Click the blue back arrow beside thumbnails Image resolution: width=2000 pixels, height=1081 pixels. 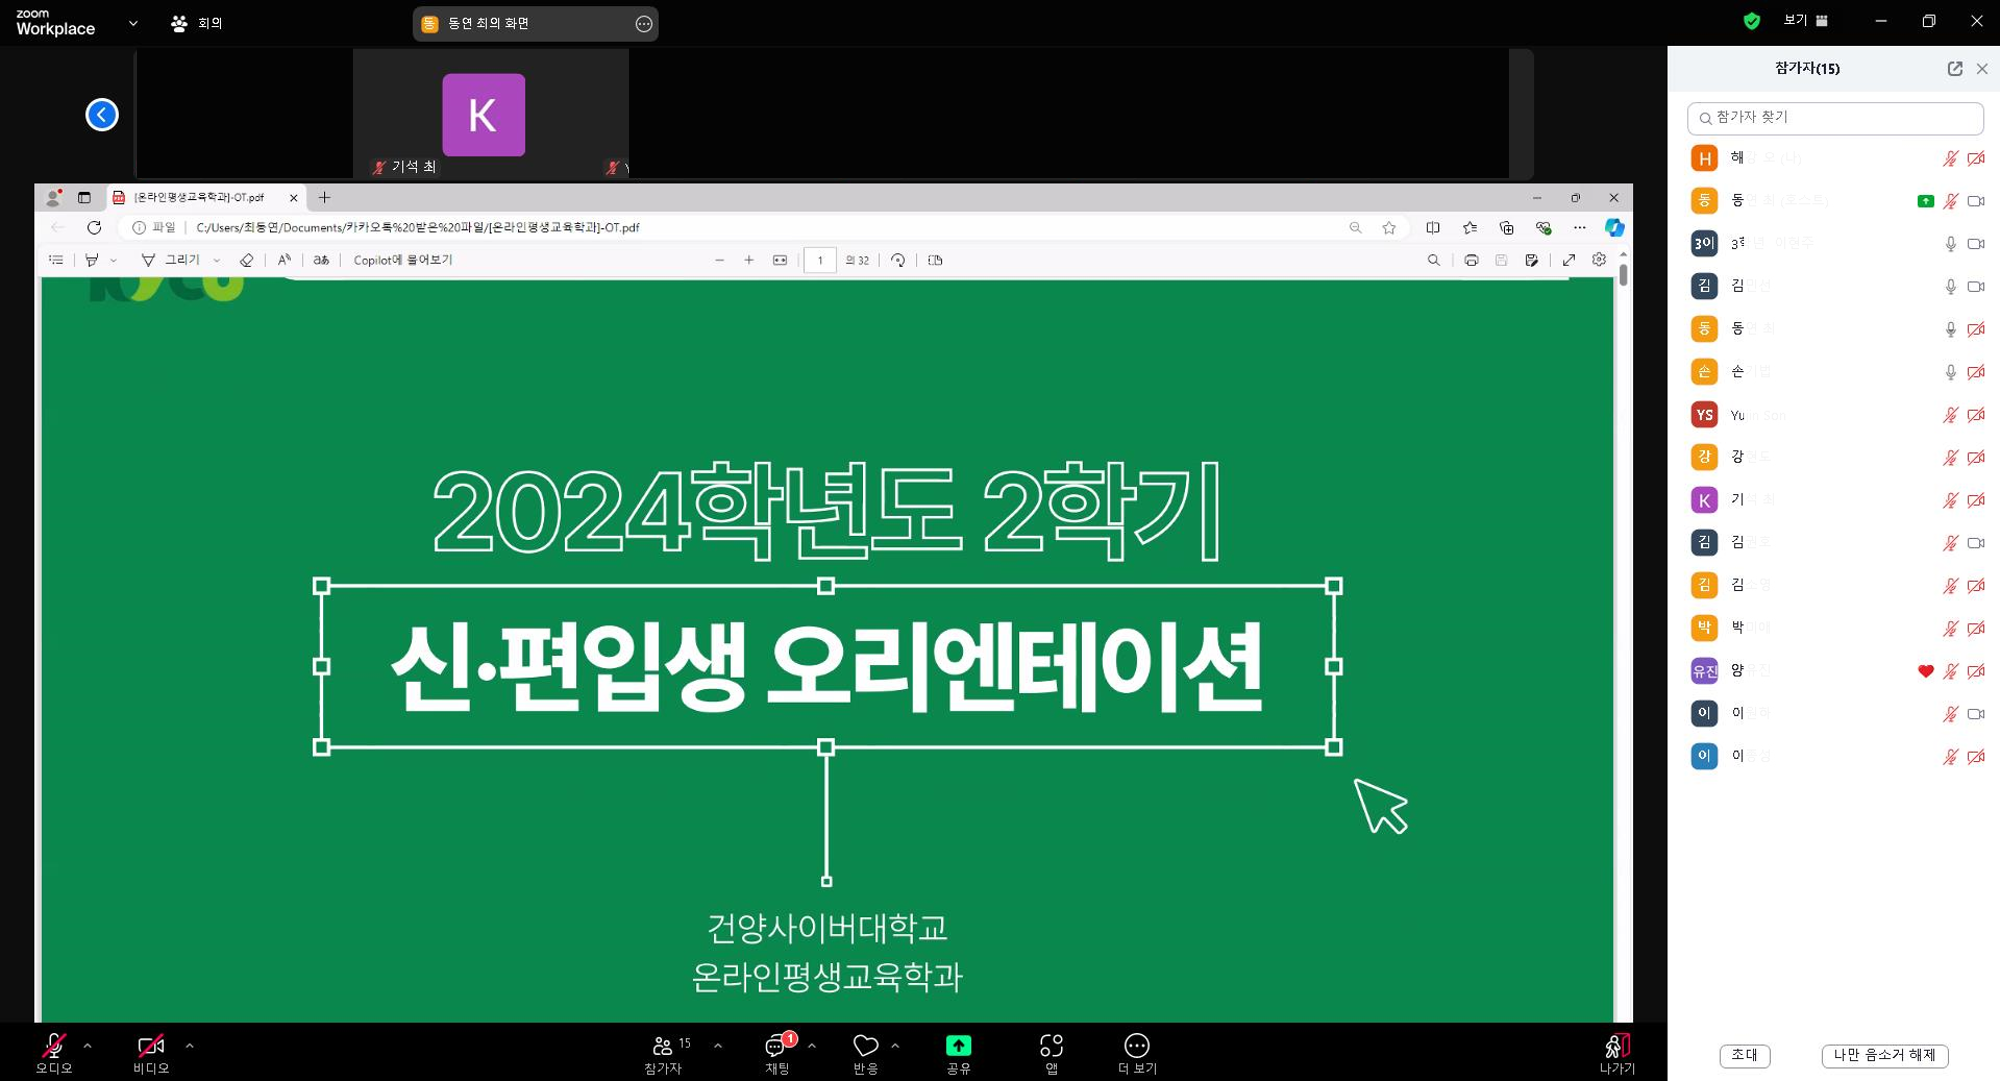pos(102,114)
